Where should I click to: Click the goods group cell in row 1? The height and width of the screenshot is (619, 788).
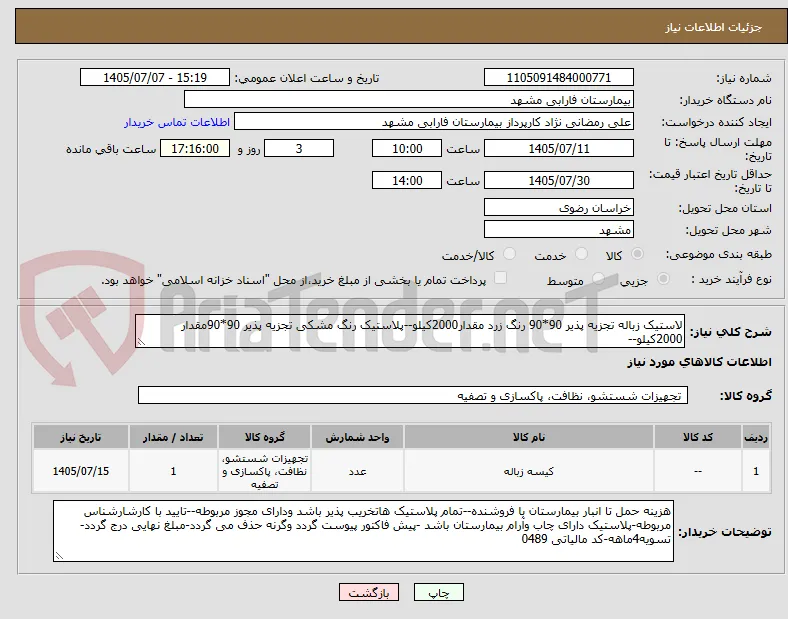click(x=265, y=471)
